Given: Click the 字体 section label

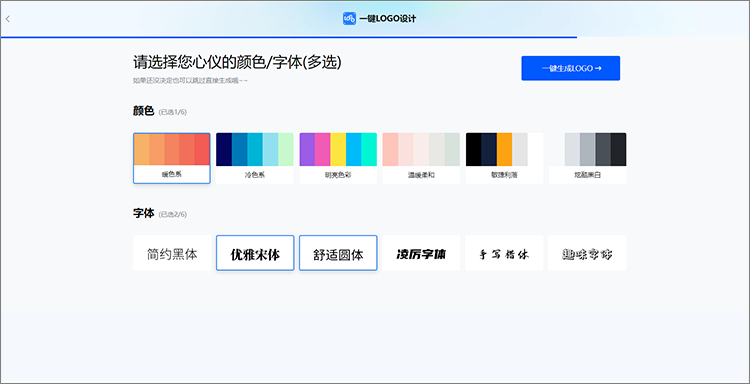Looking at the screenshot, I should coord(143,213).
